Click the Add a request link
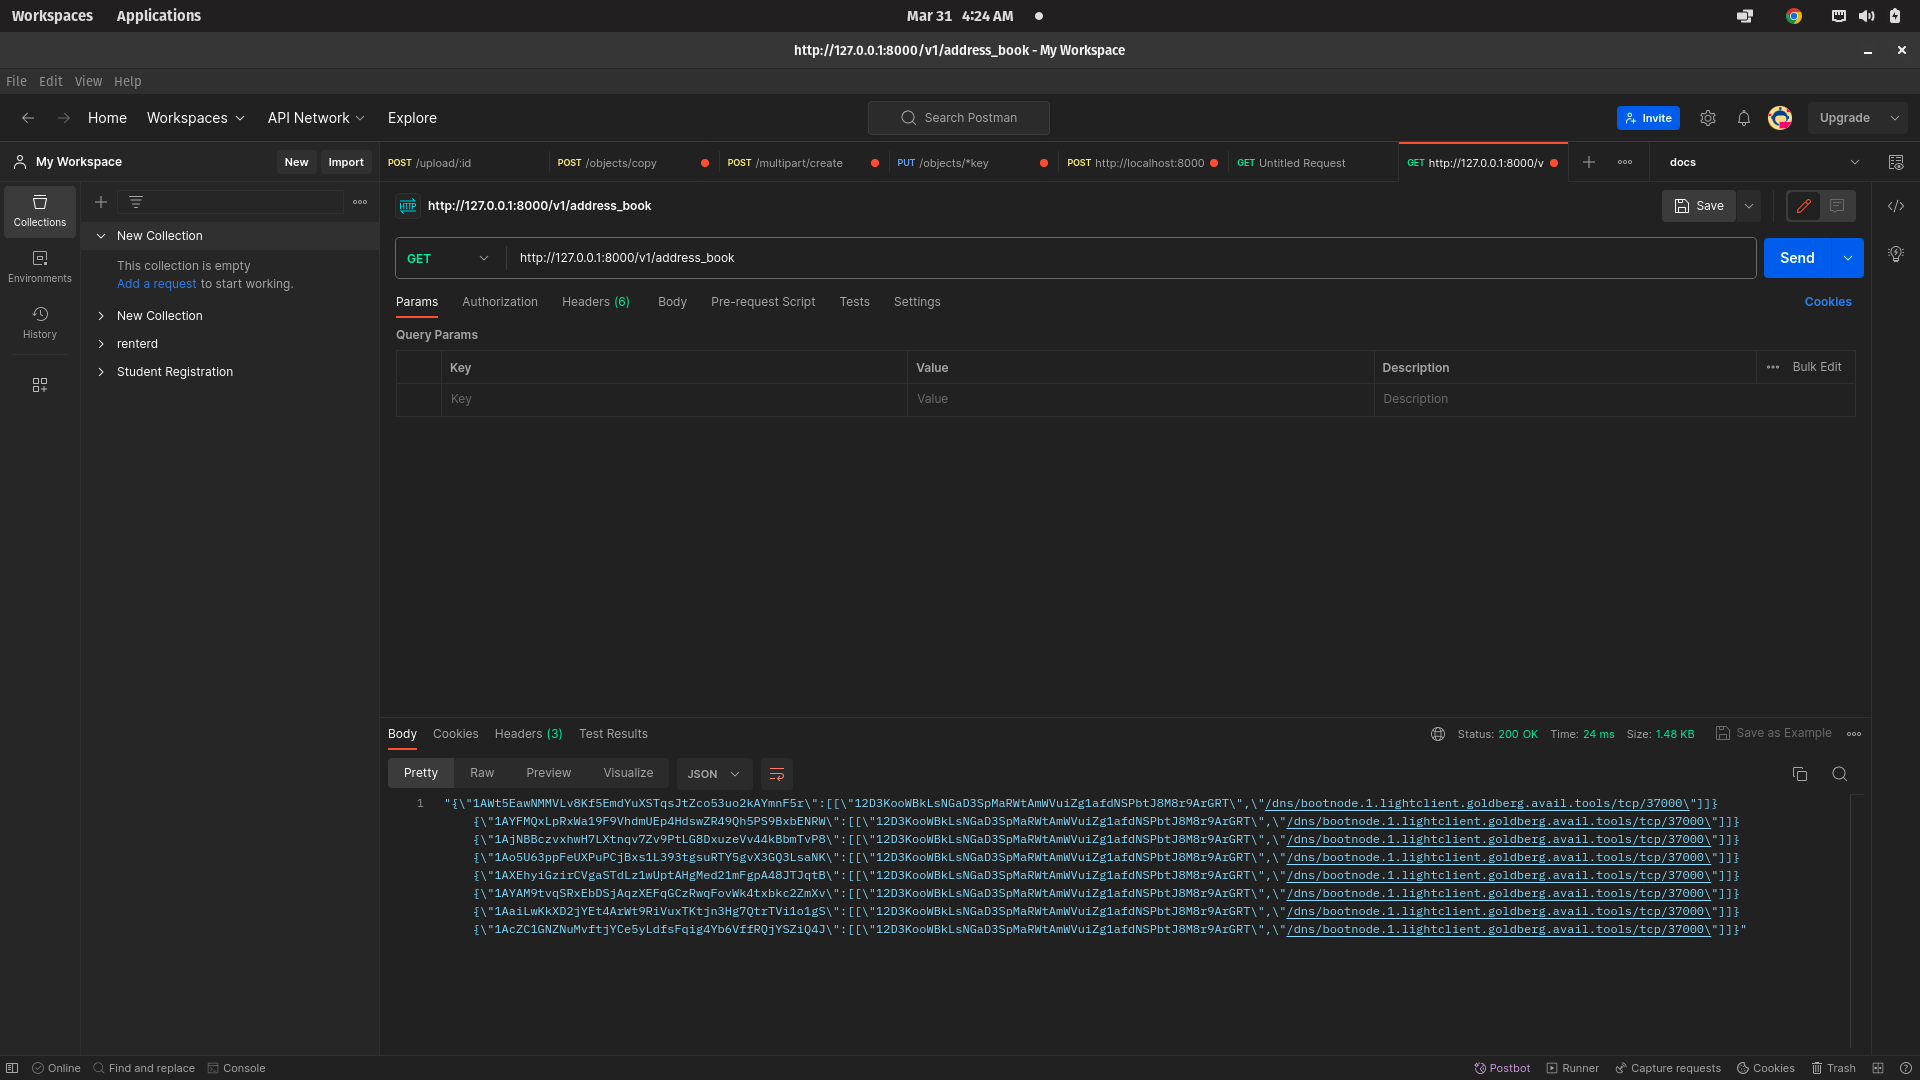Image resolution: width=1920 pixels, height=1080 pixels. [x=156, y=284]
